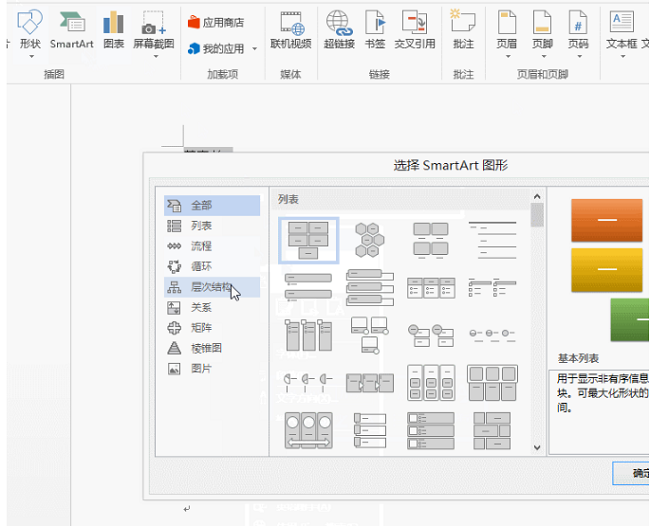
Task: Insert a 交叉引用 cross-reference
Action: pyautogui.click(x=415, y=30)
